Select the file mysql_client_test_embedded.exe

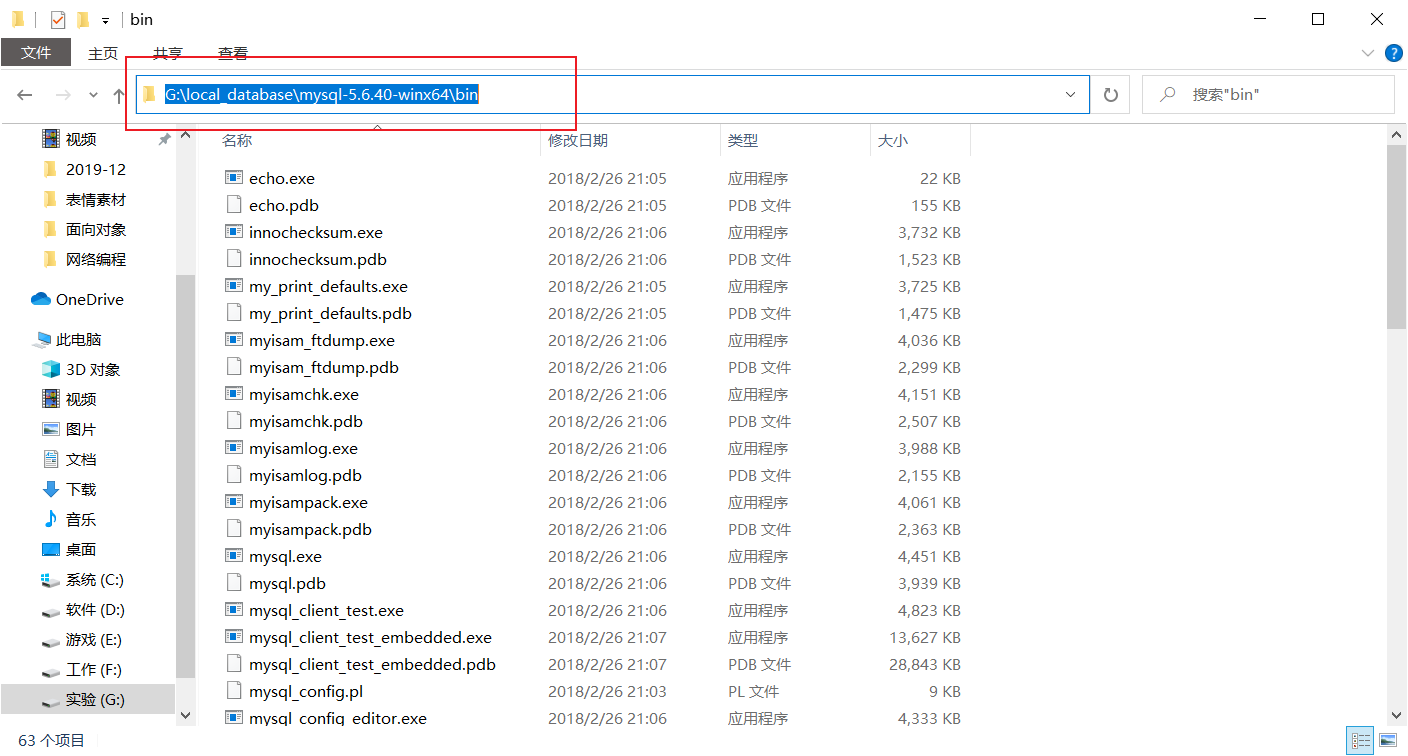[370, 637]
